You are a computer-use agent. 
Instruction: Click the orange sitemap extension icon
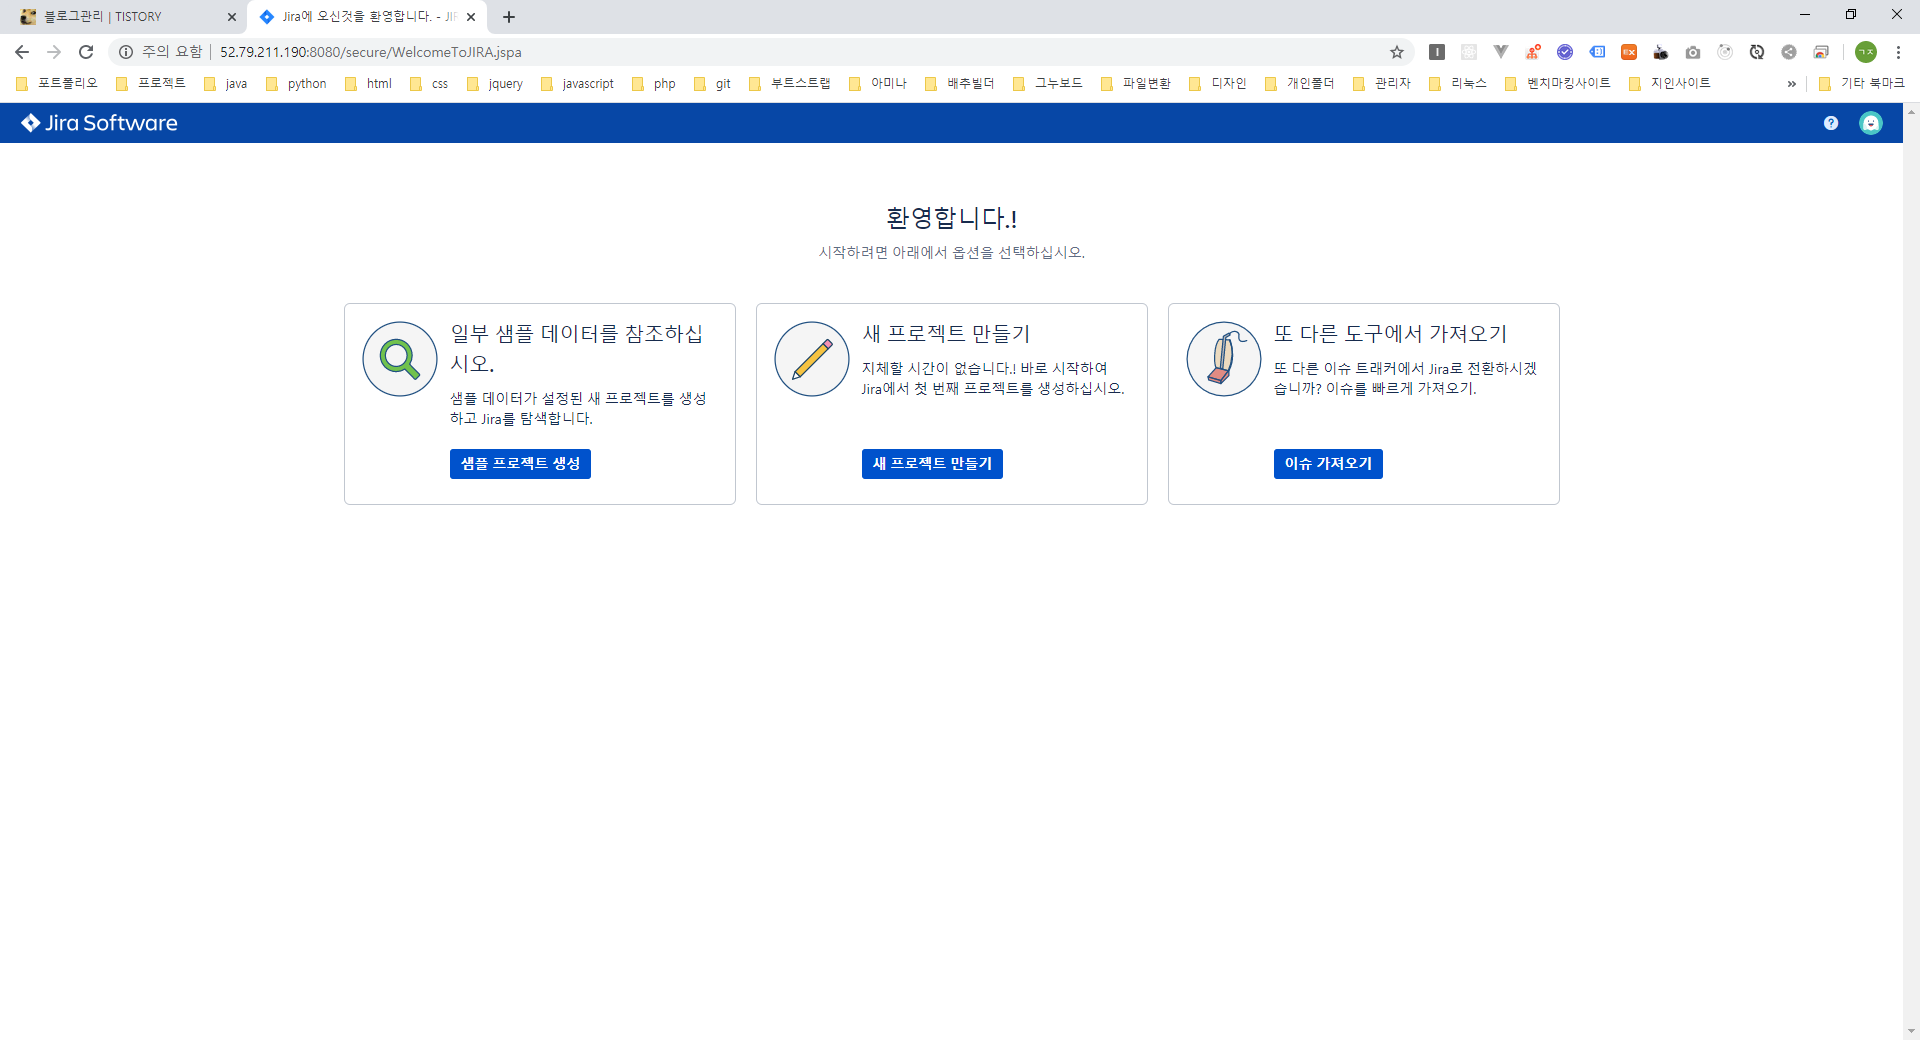click(1533, 52)
